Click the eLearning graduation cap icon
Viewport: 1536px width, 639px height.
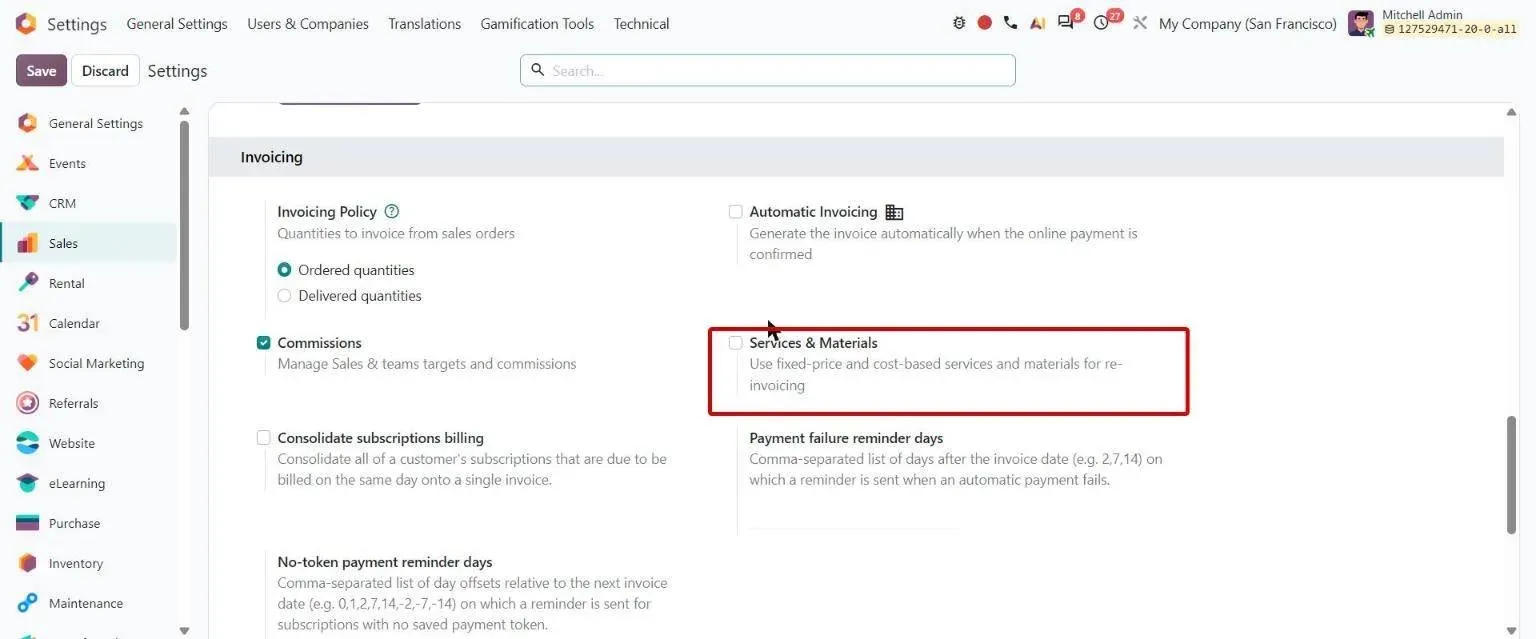28,483
